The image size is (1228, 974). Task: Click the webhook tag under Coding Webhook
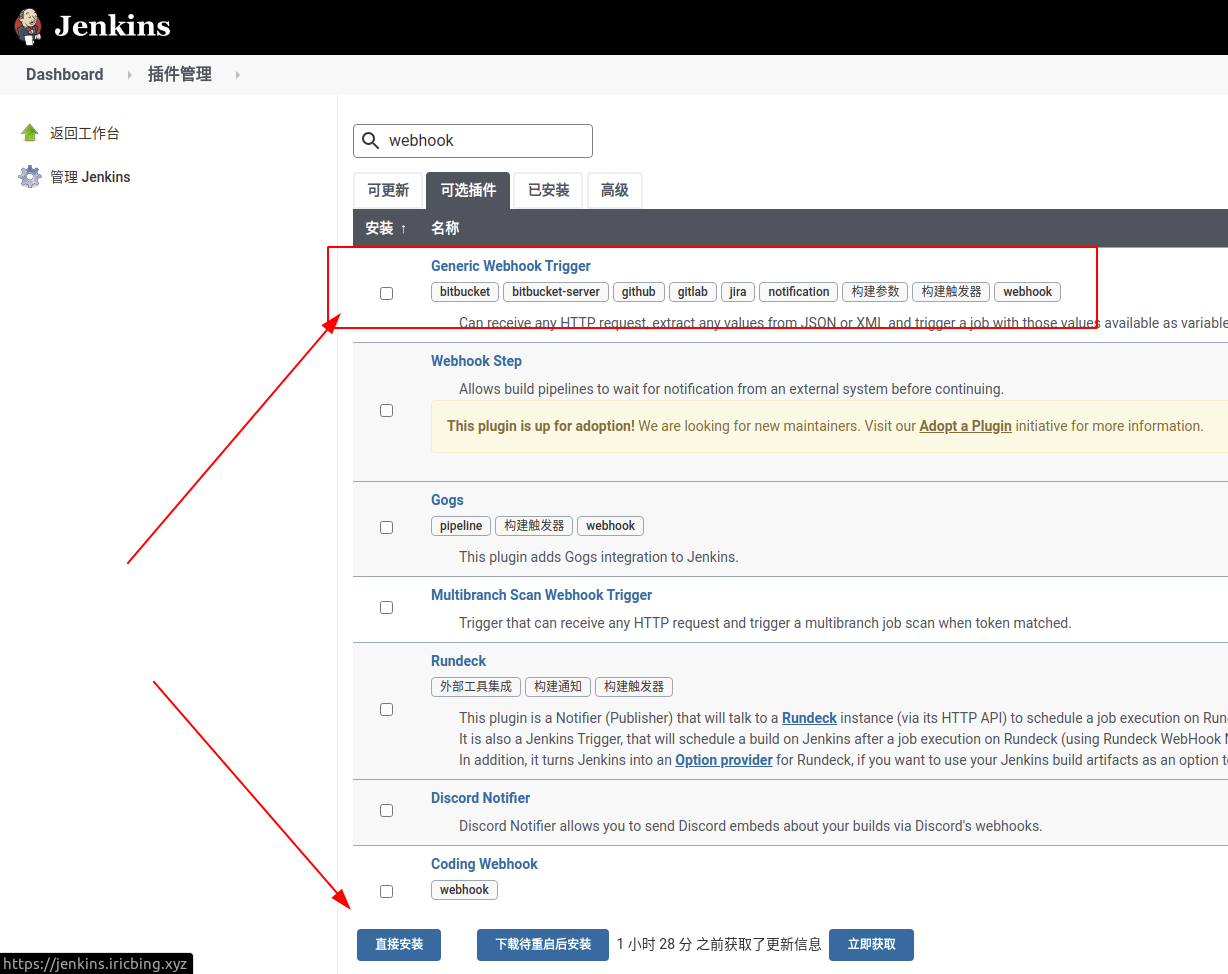(x=464, y=889)
